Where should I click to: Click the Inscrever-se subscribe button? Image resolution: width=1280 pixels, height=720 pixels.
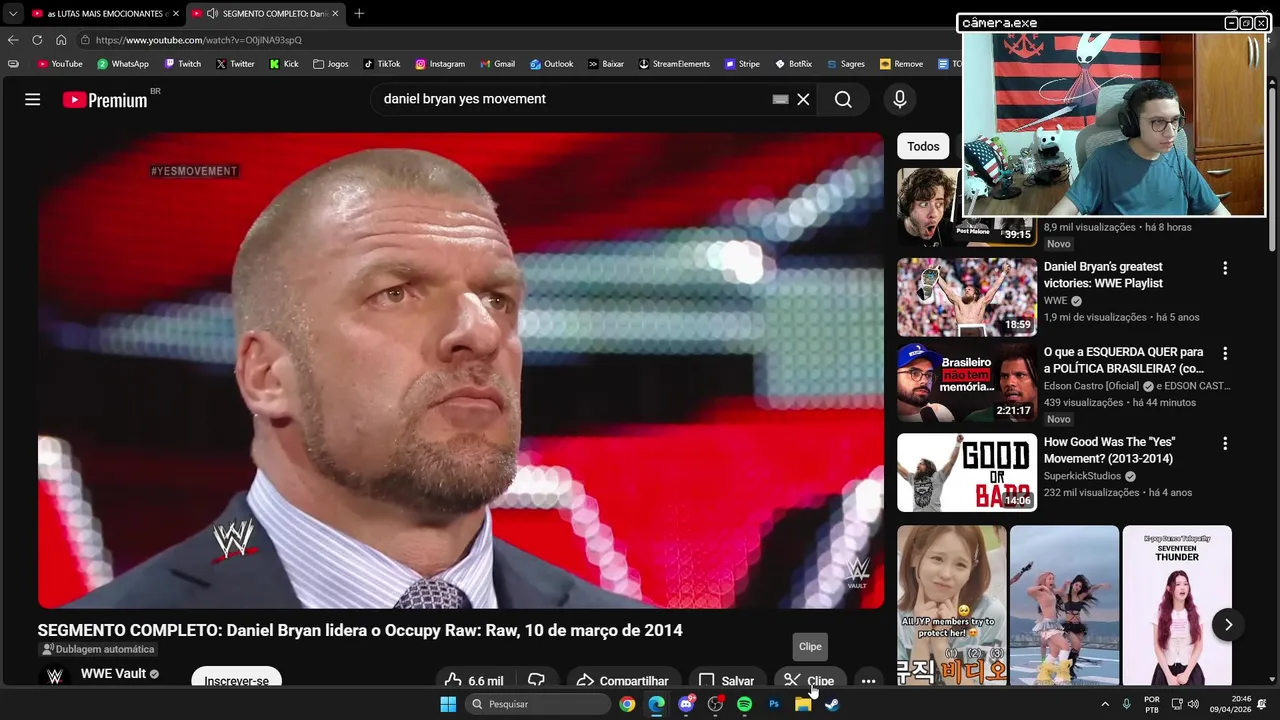[x=236, y=680]
